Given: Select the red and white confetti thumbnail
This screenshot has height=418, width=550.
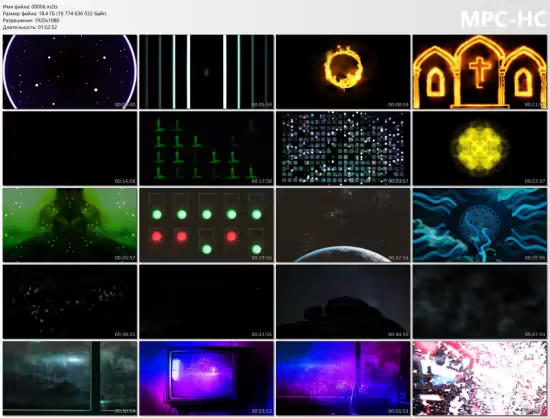Looking at the screenshot, I should click(479, 378).
